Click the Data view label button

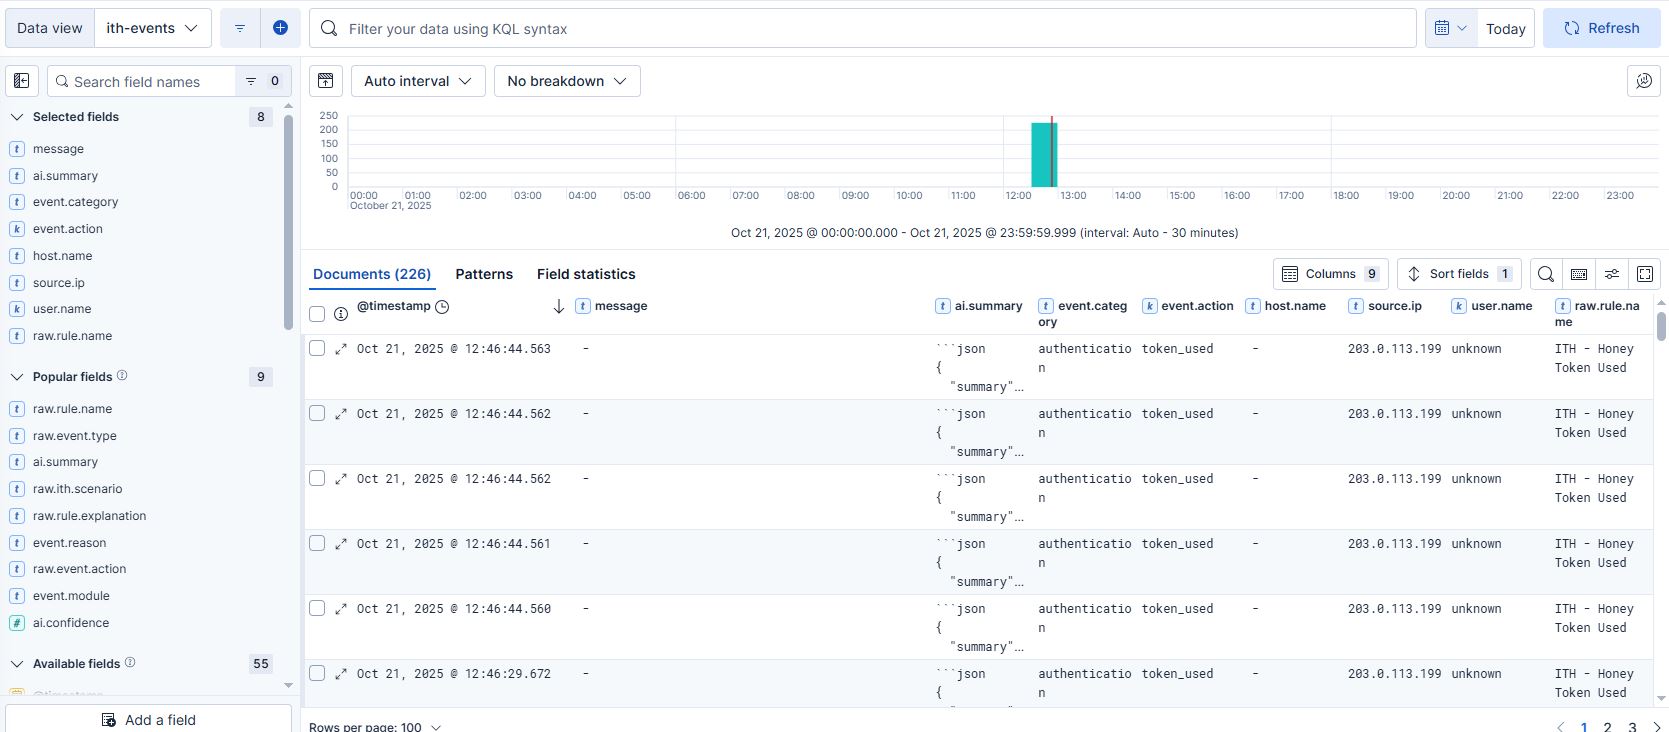(50, 28)
